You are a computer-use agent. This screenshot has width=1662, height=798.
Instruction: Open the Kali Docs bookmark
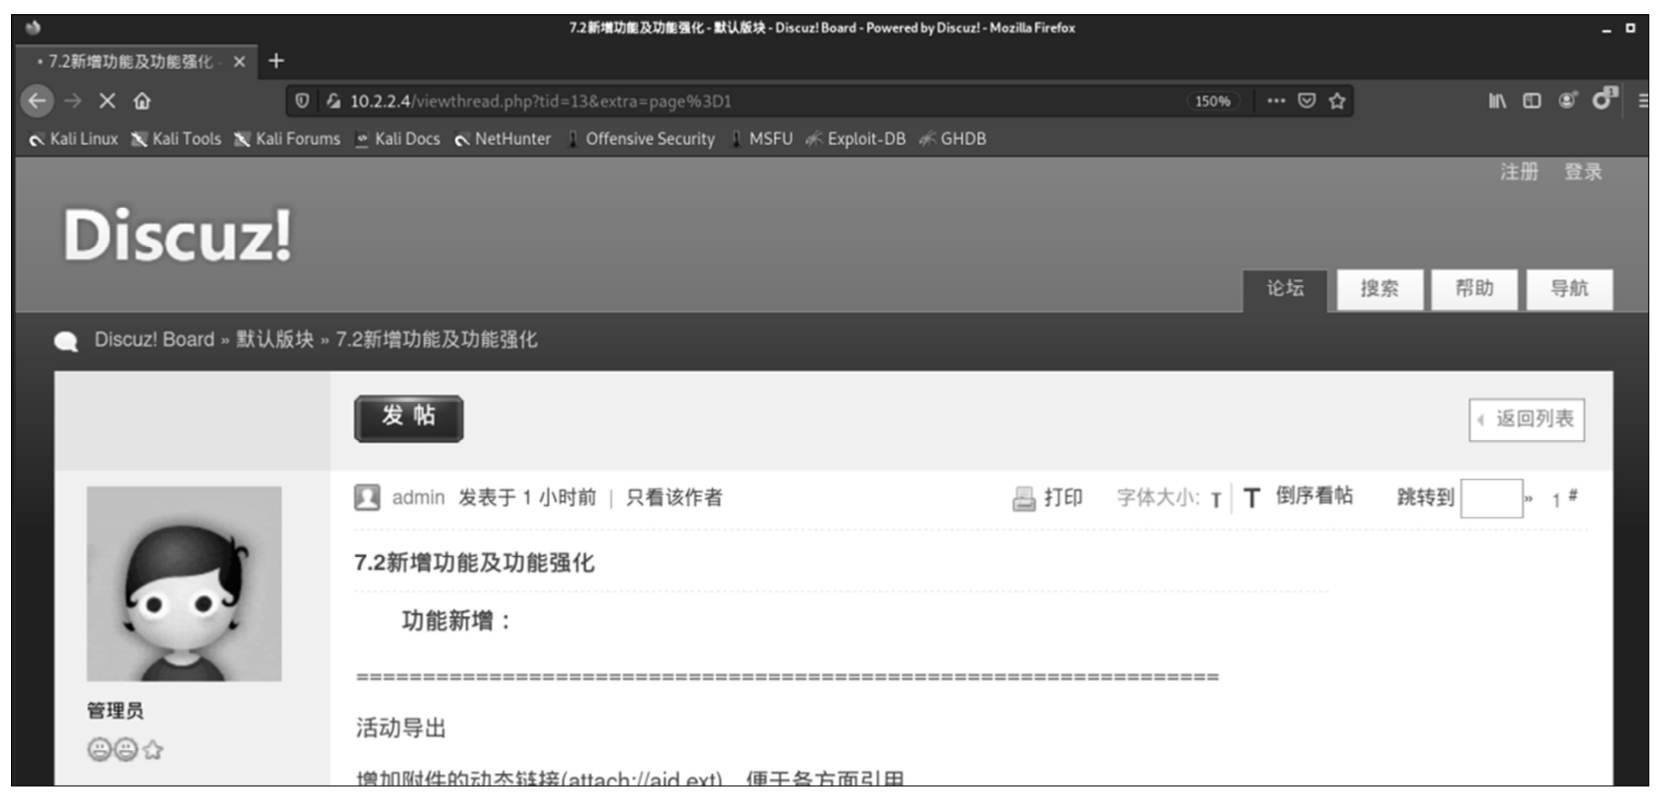coord(397,139)
